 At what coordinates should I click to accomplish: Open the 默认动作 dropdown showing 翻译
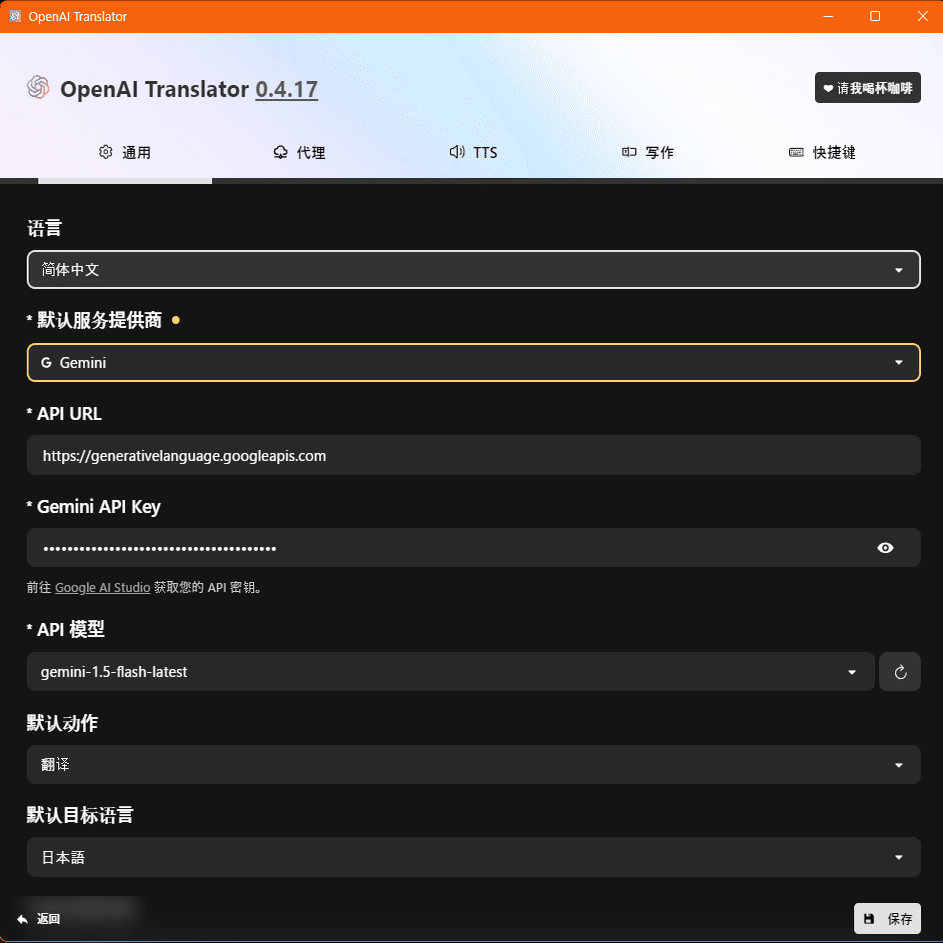(x=473, y=764)
